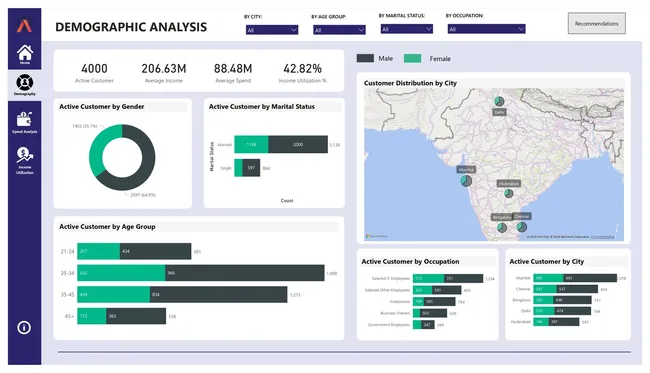Viewport: 650px width, 373px height.
Task: Click the 206.63M Average Income value
Action: pos(164,68)
